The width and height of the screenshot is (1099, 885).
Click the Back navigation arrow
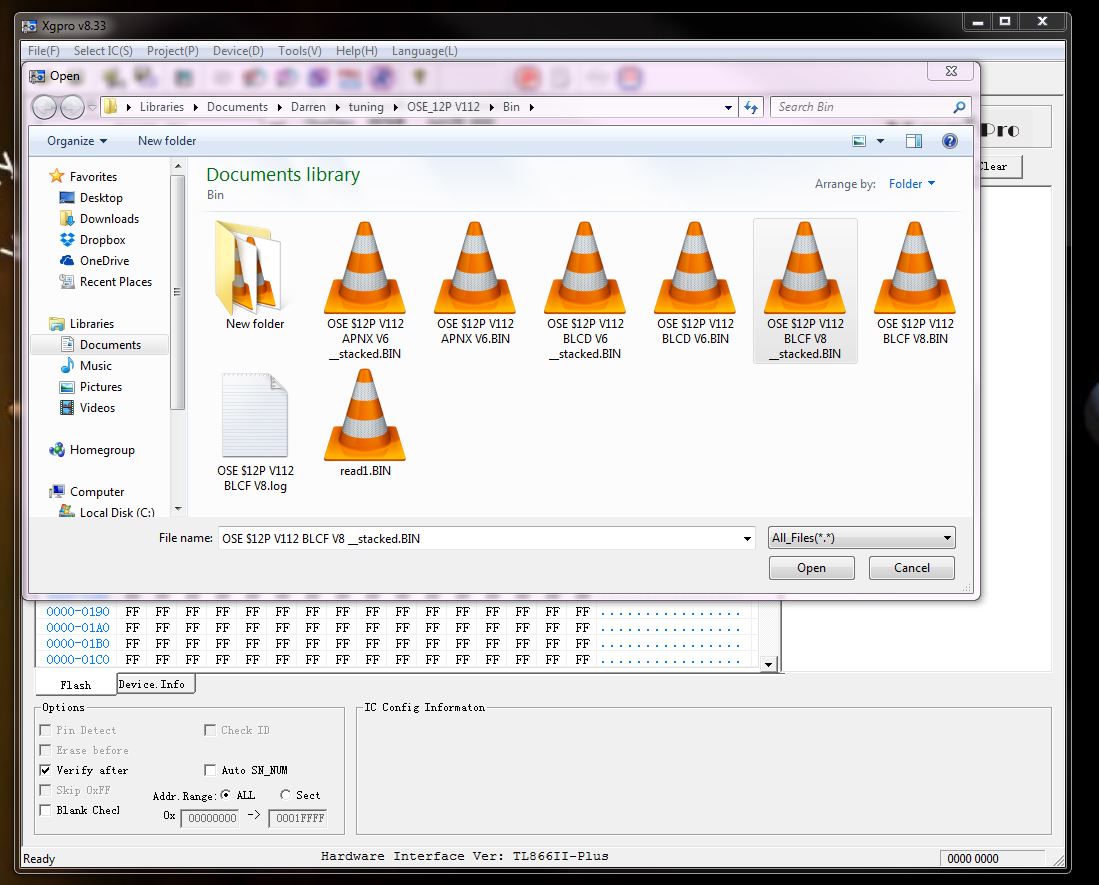tap(45, 107)
